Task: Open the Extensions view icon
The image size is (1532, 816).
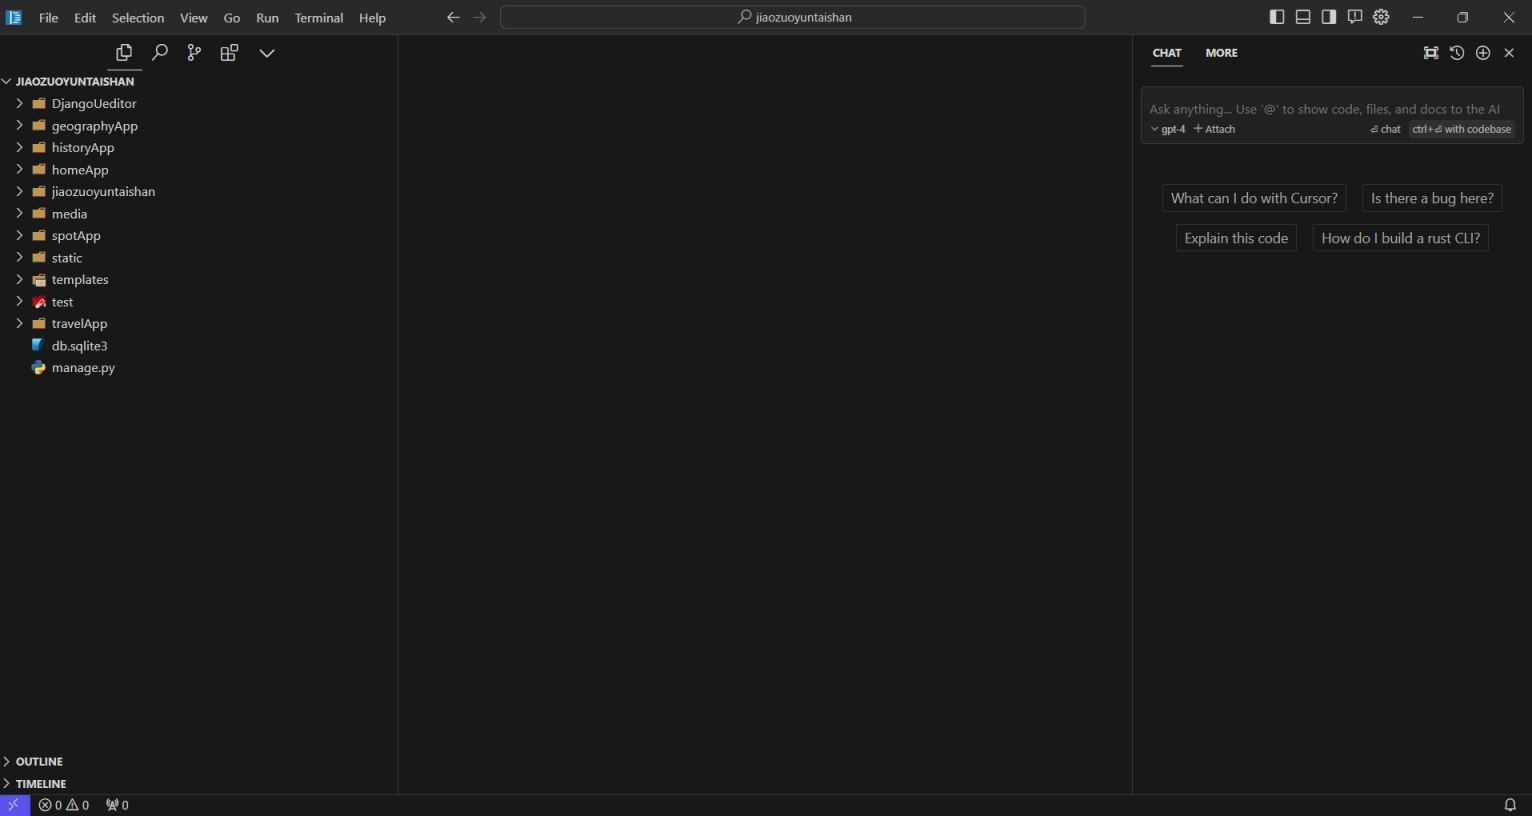Action: click(x=229, y=53)
